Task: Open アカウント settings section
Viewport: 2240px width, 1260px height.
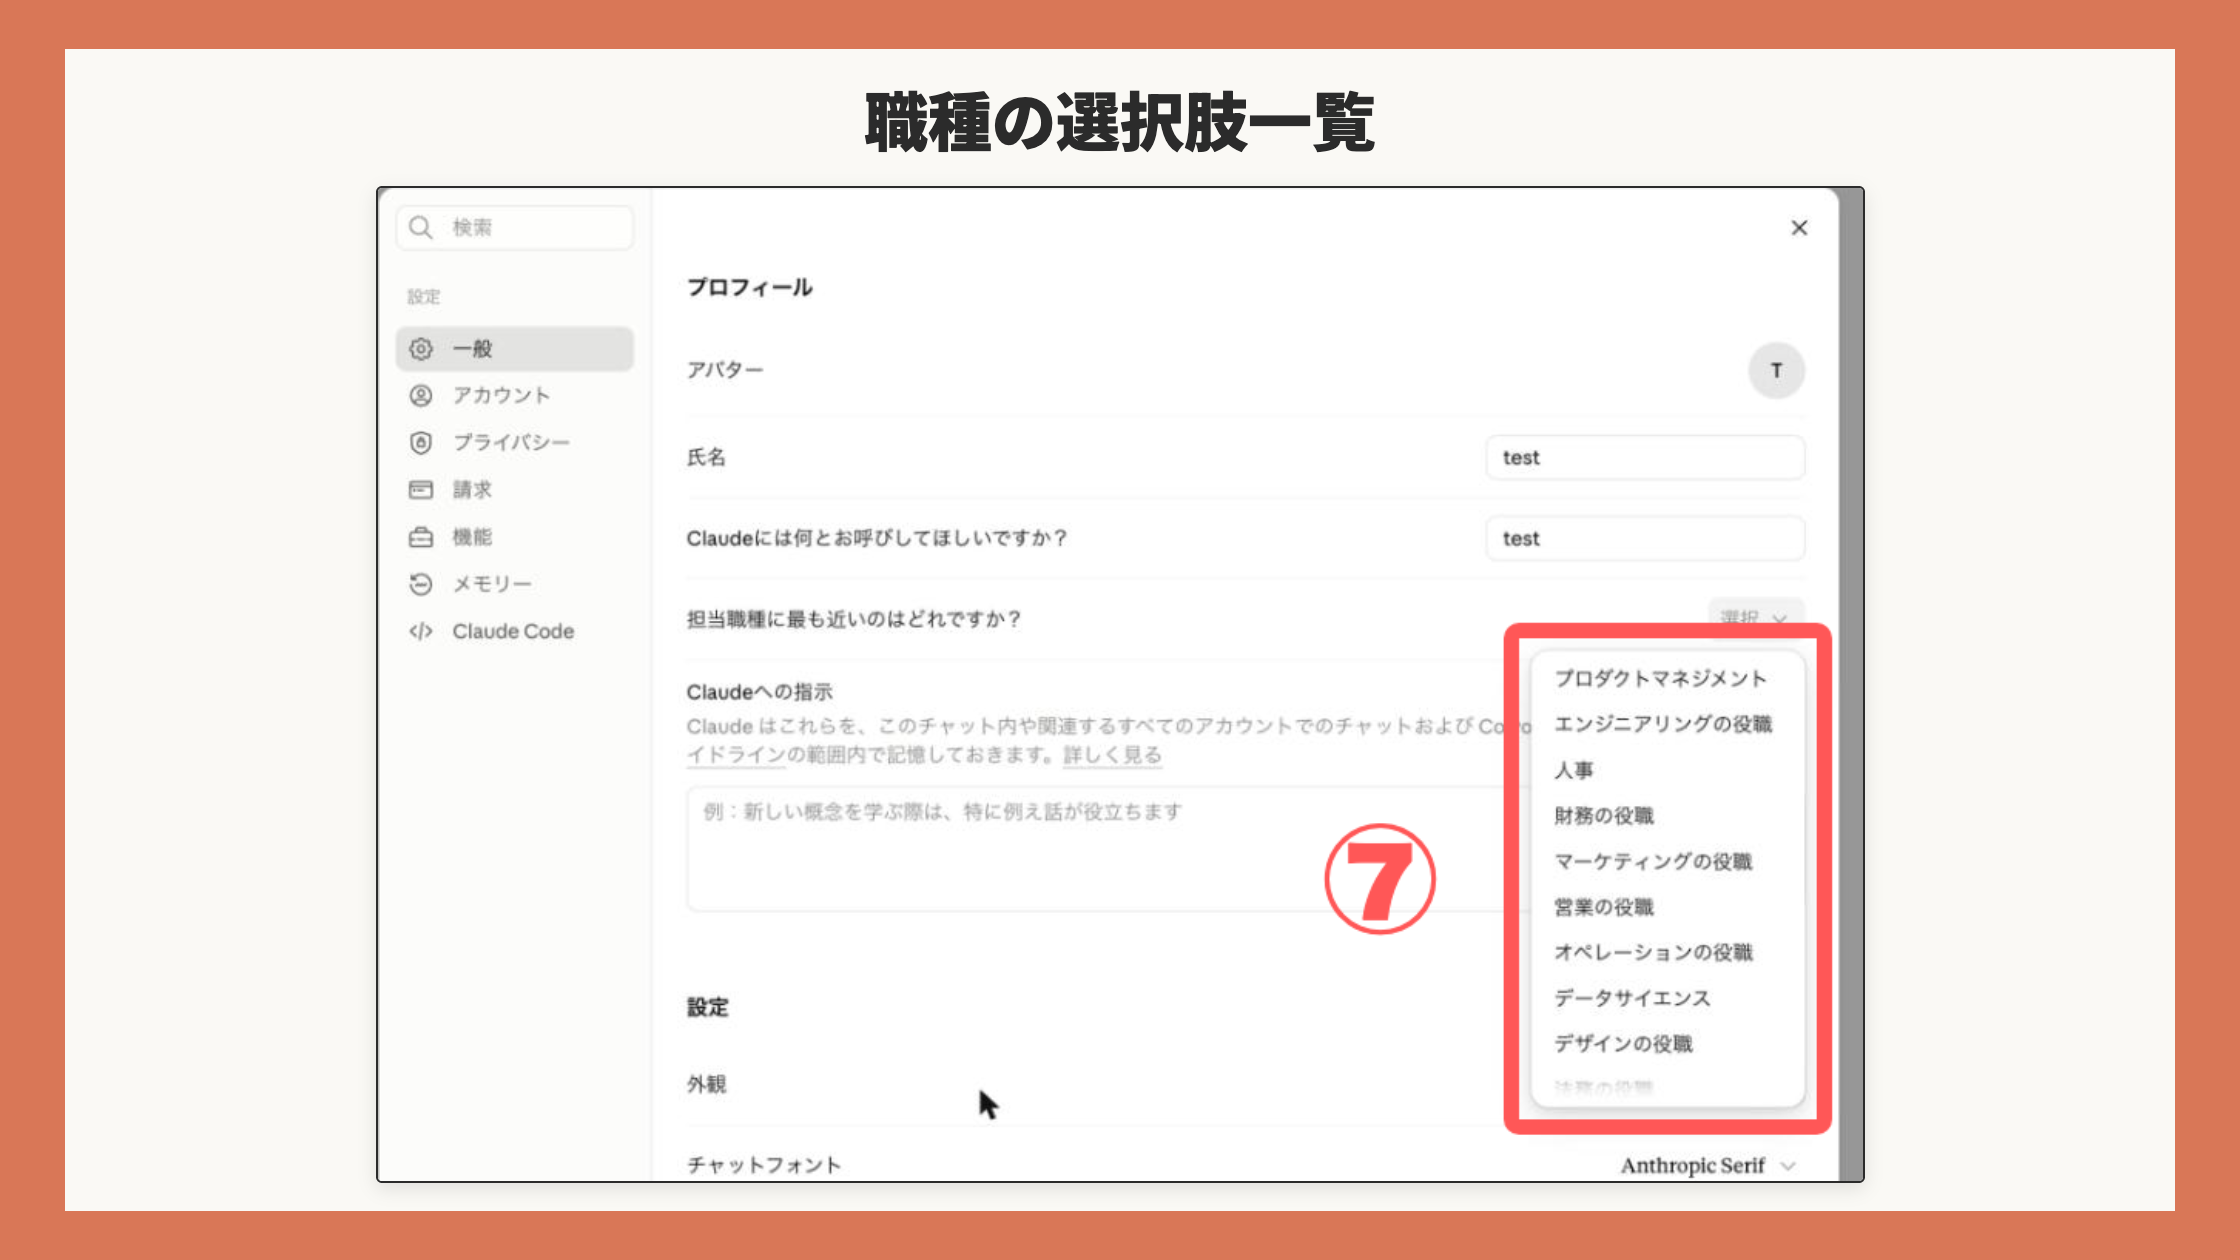Action: pyautogui.click(x=515, y=396)
